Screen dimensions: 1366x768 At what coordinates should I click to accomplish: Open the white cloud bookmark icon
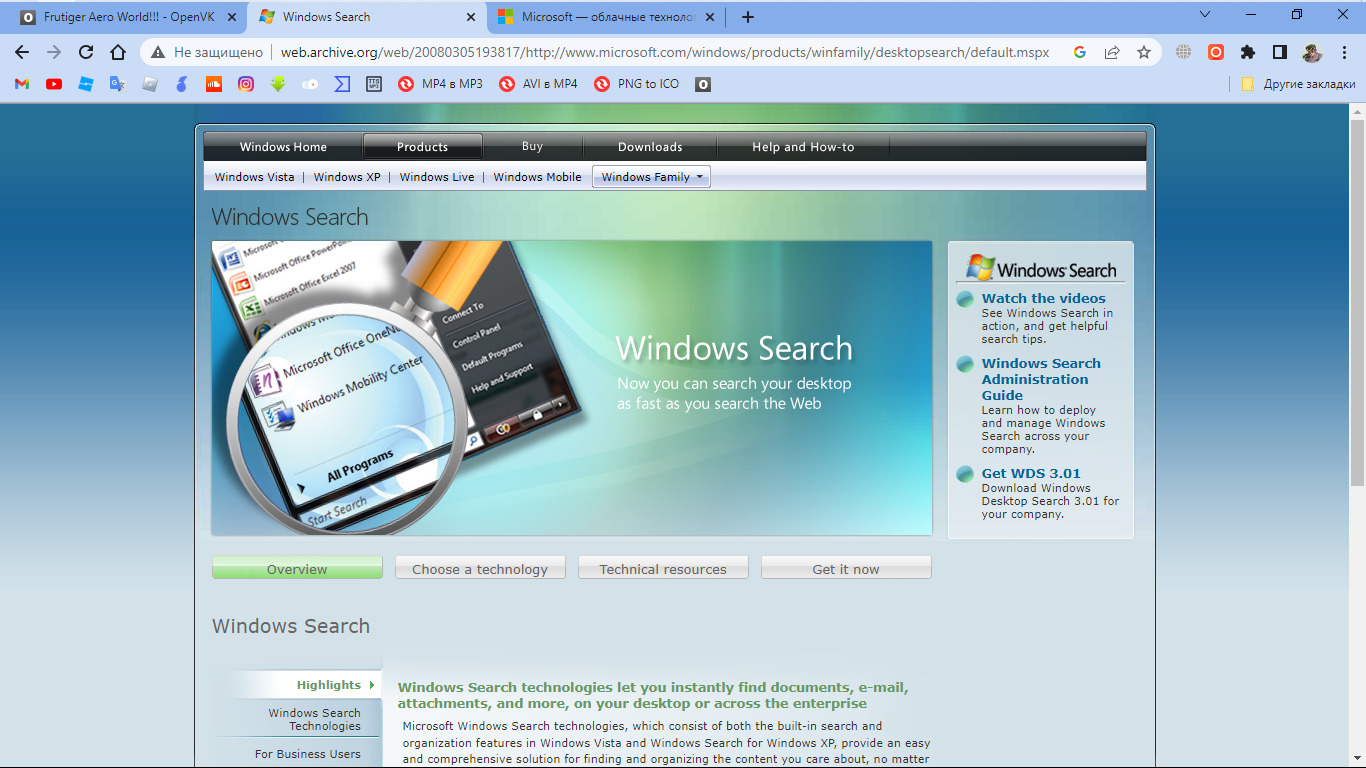tap(310, 84)
